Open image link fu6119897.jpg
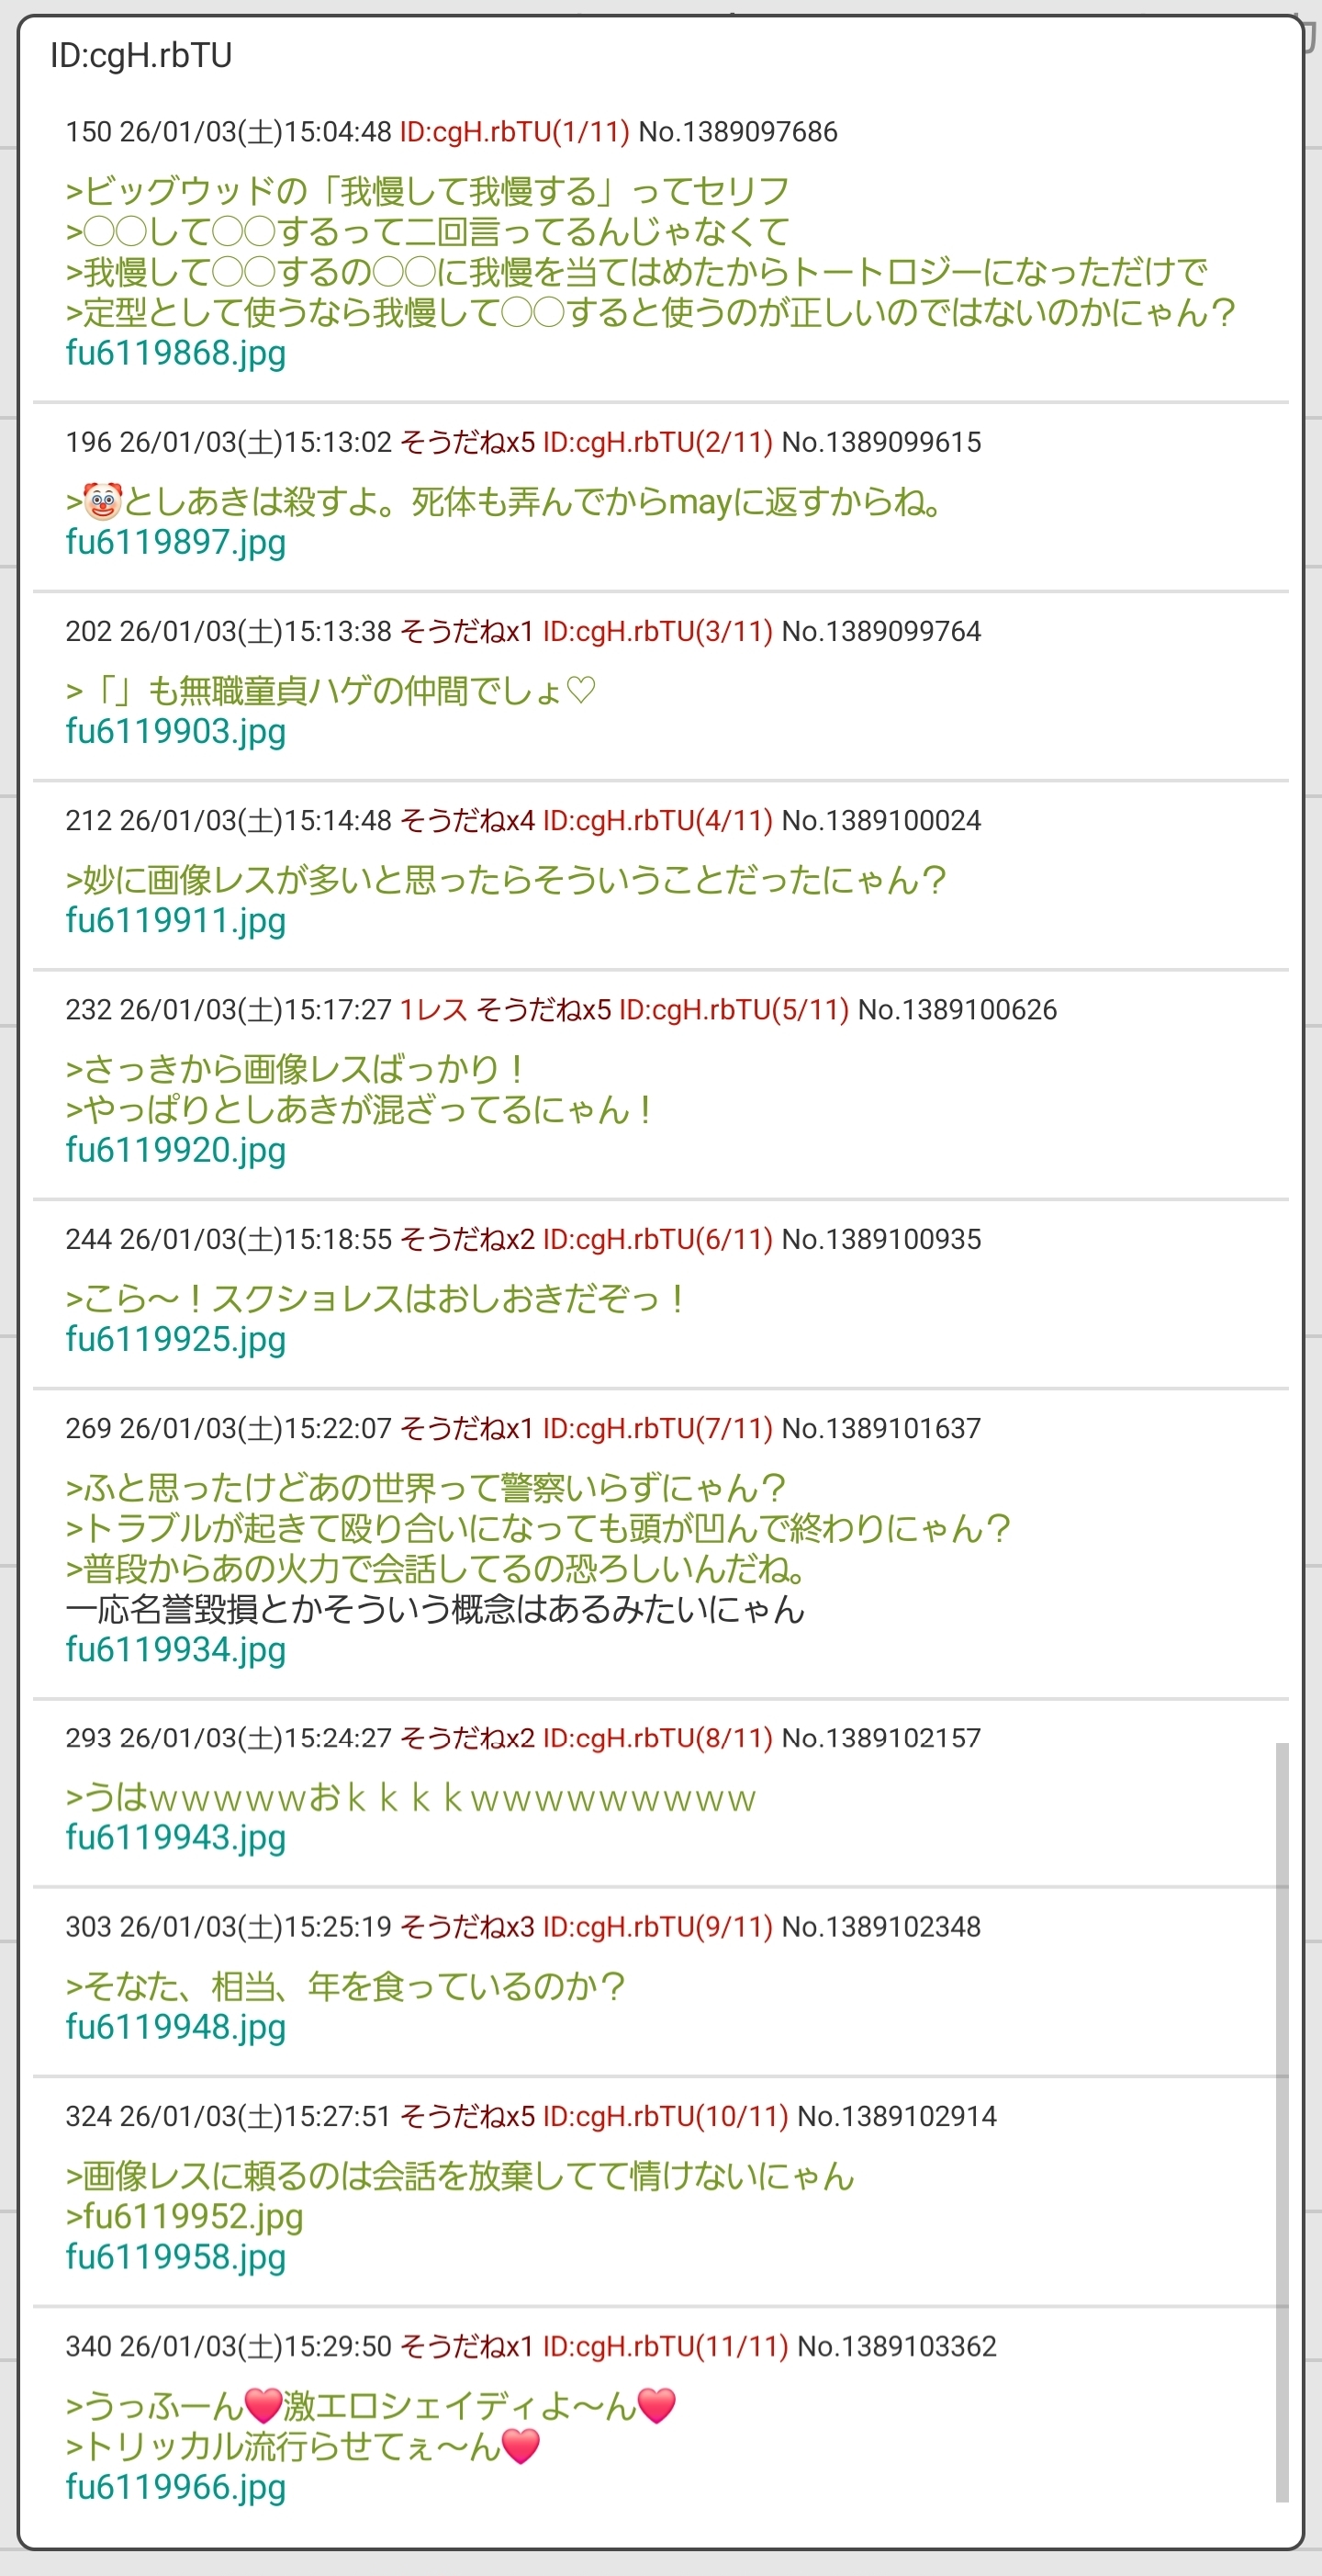The width and height of the screenshot is (1322, 2576). [176, 542]
